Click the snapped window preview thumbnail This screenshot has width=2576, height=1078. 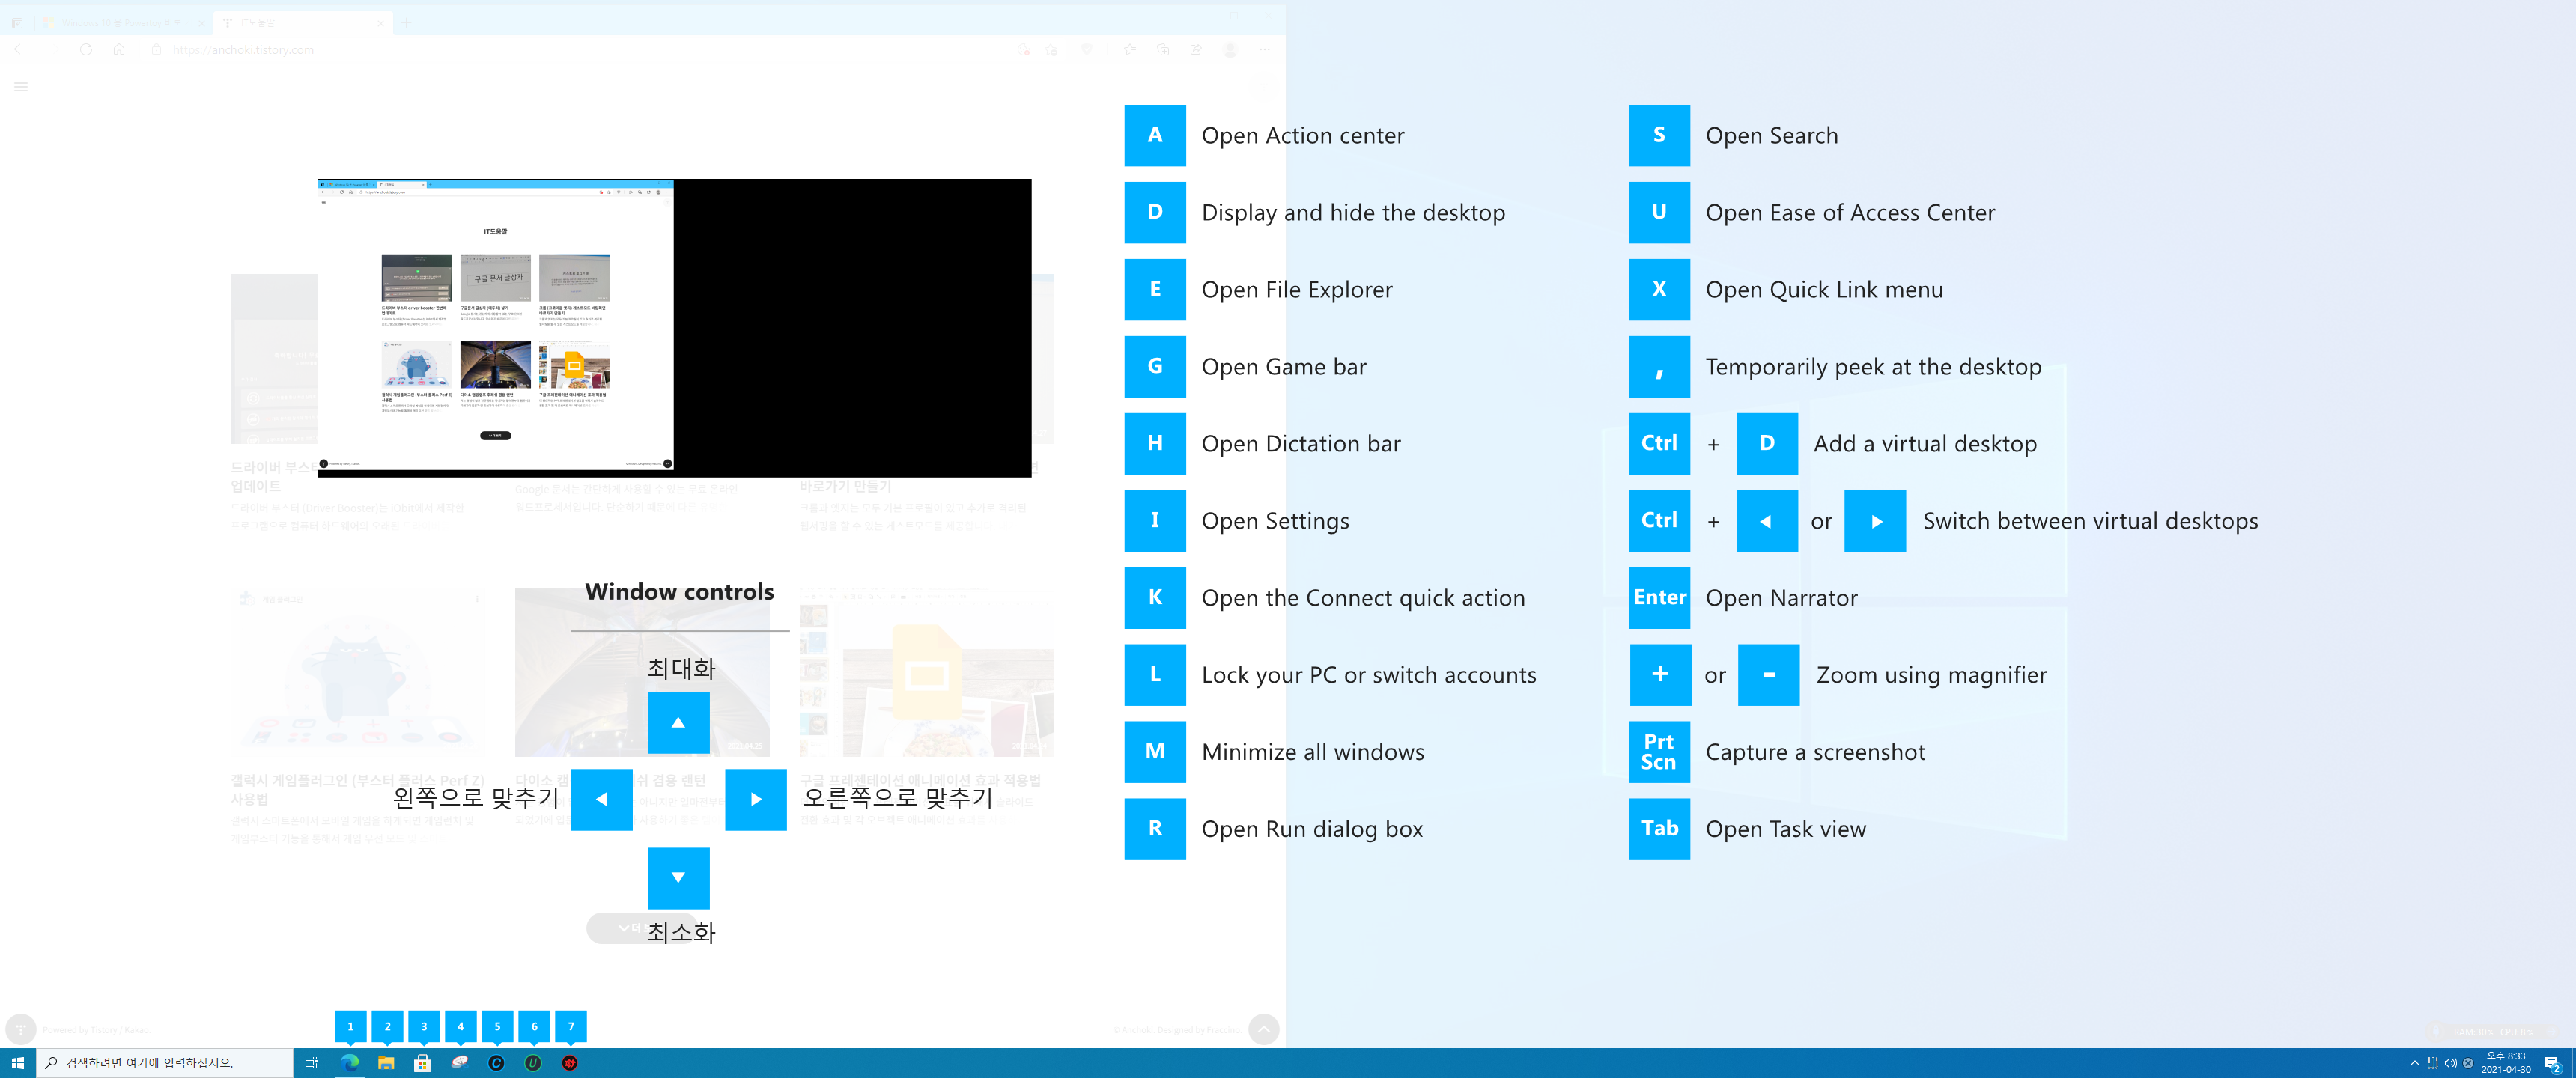[x=496, y=325]
